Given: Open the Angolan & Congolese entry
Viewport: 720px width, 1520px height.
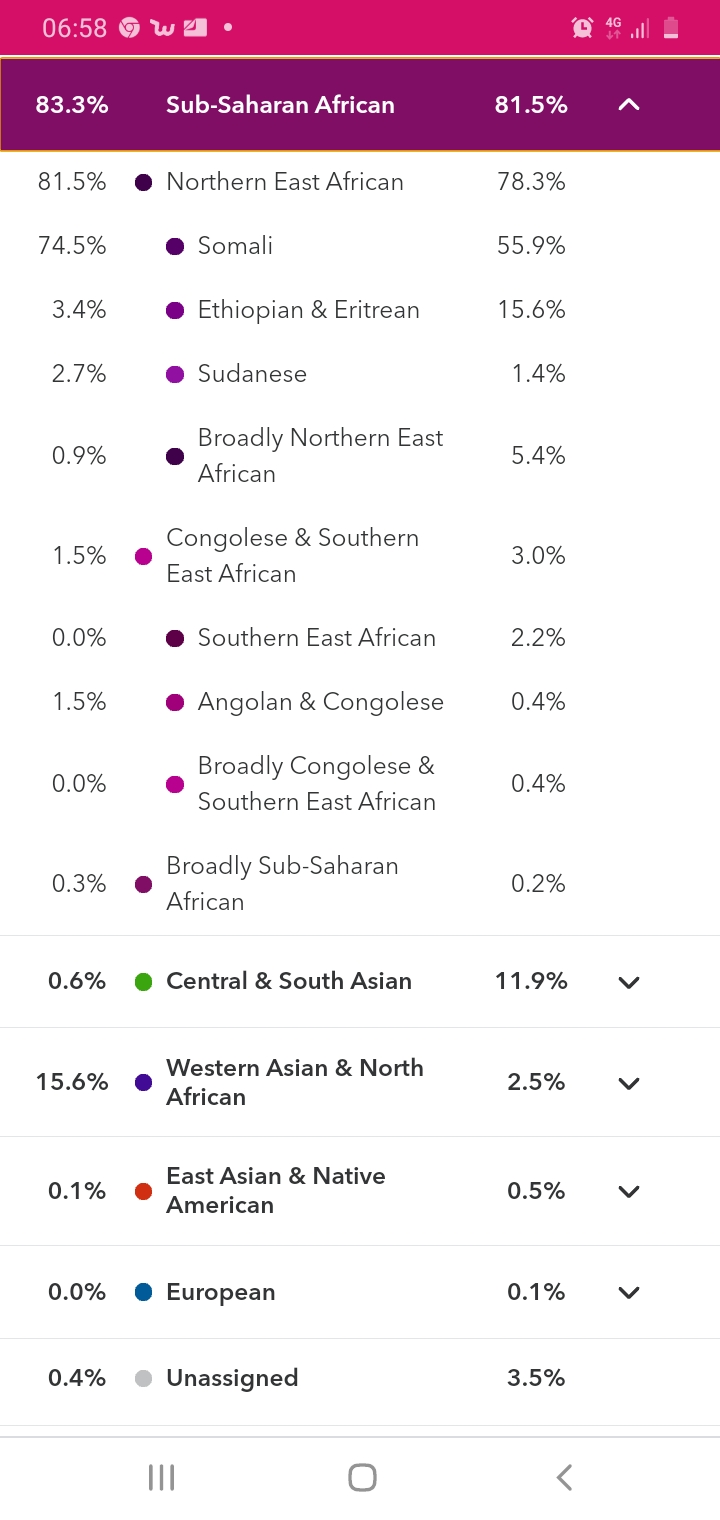Looking at the screenshot, I should (x=360, y=702).
